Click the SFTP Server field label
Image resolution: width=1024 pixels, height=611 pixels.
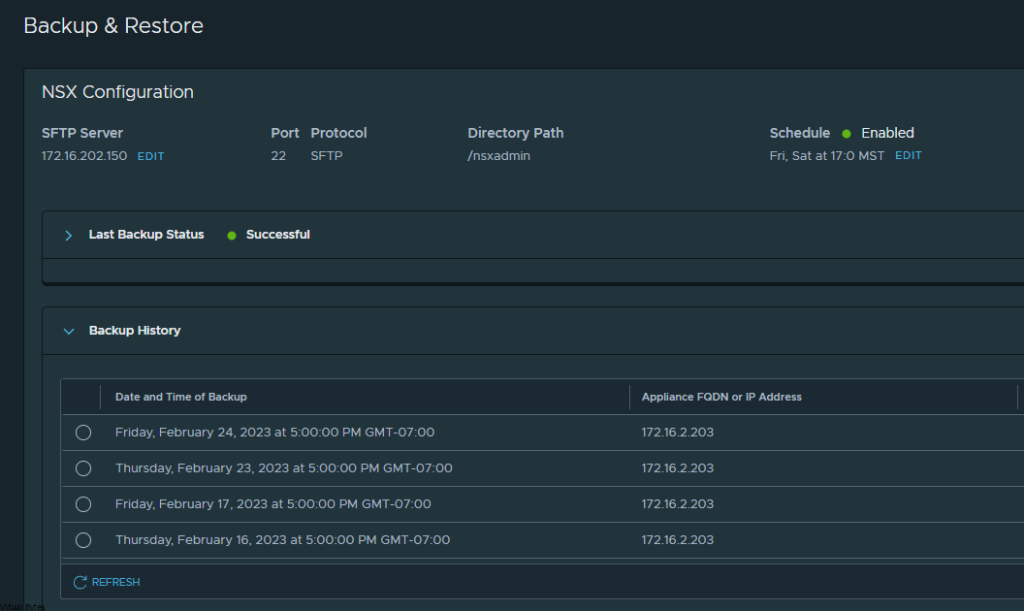tap(82, 133)
